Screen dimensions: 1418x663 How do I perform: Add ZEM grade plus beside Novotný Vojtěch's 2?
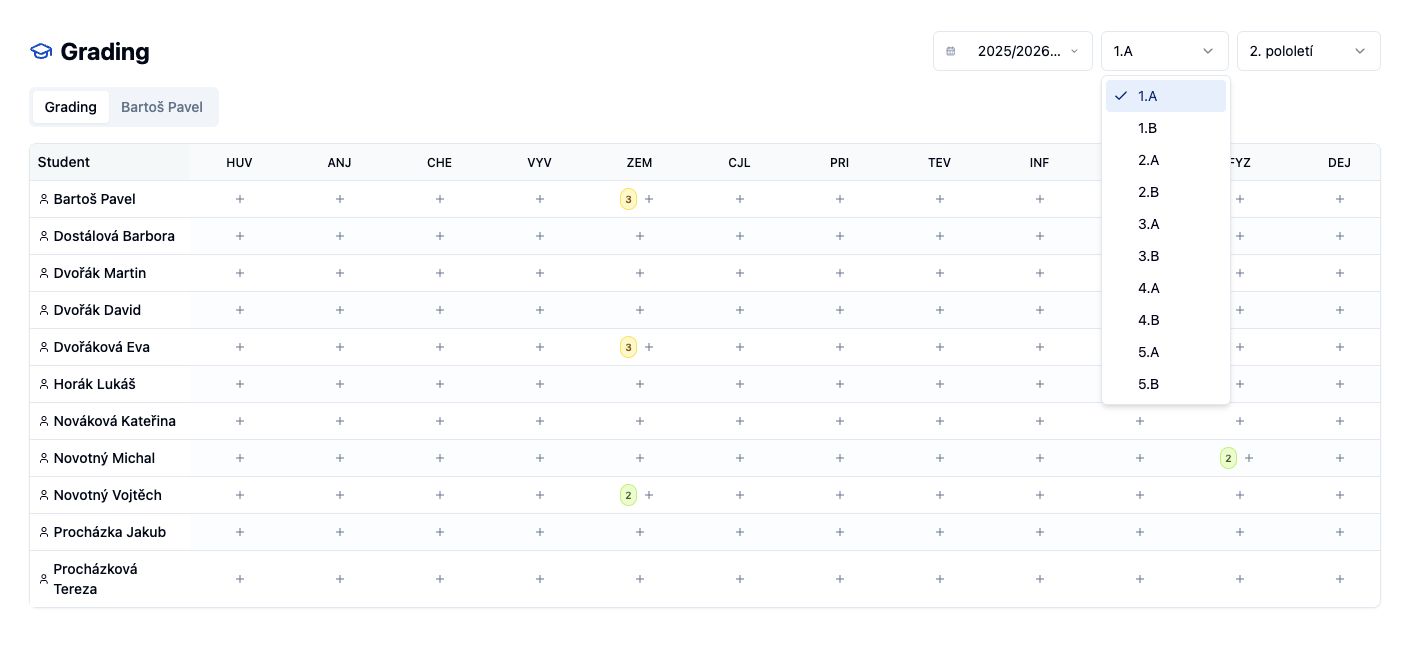coord(649,495)
